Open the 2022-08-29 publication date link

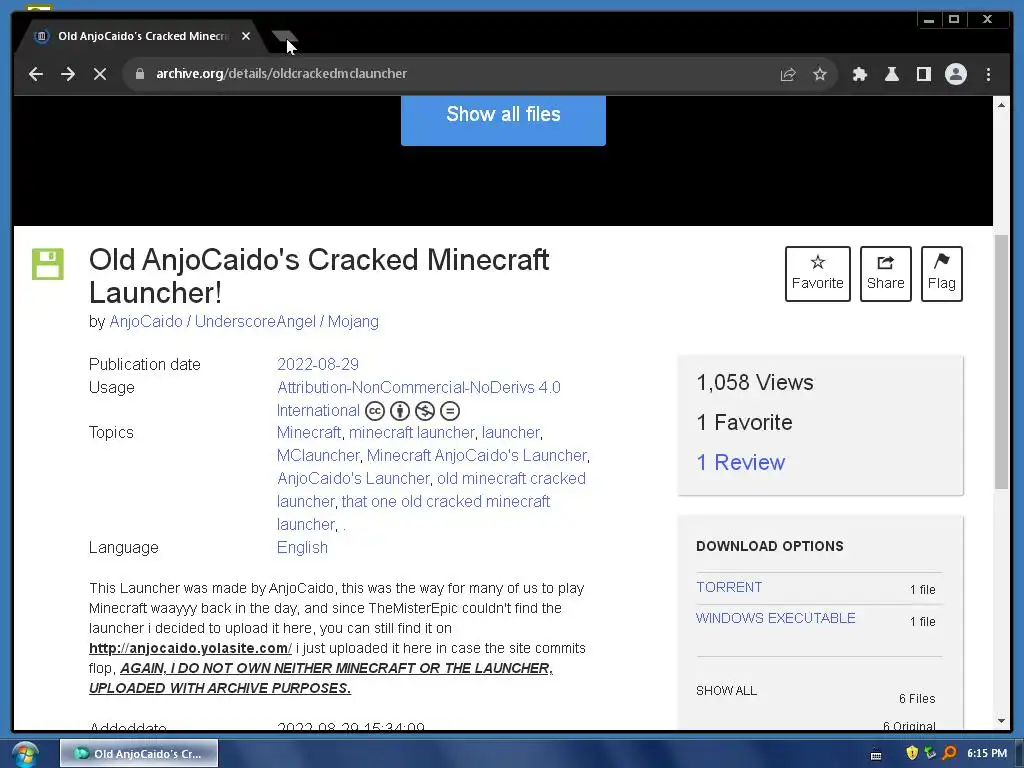317,364
